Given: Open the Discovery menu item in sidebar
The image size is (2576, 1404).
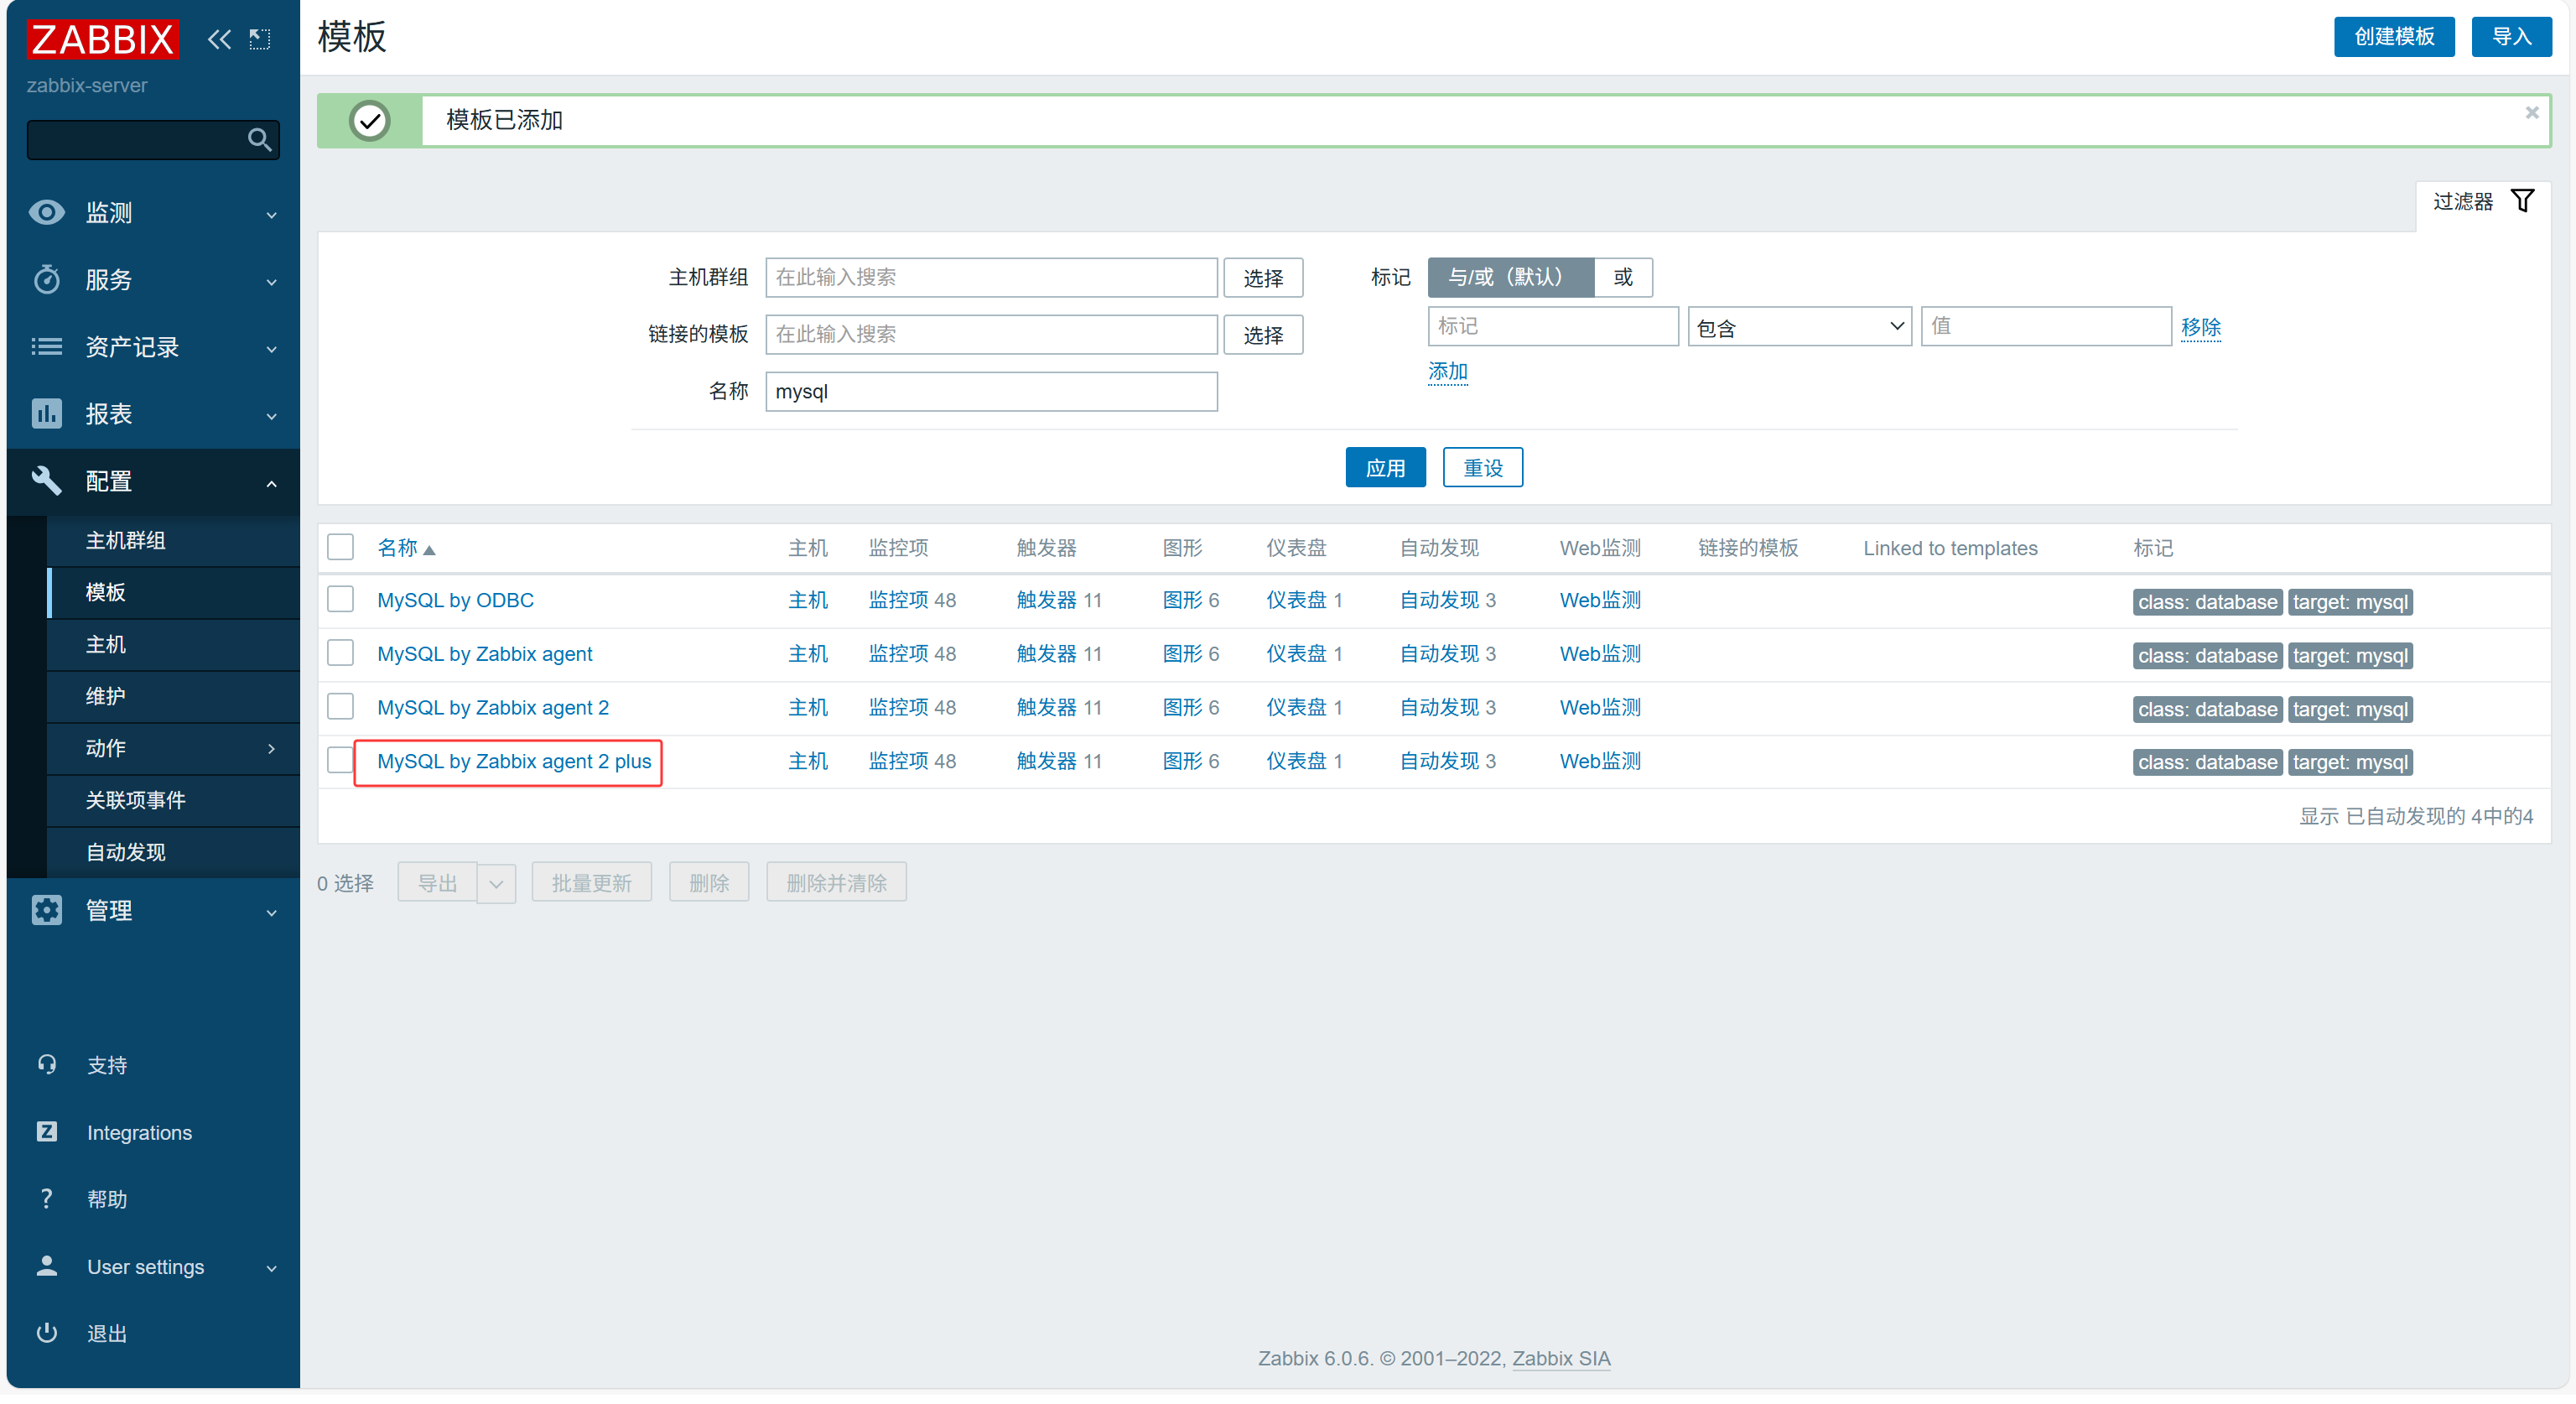Looking at the screenshot, I should coord(173,852).
